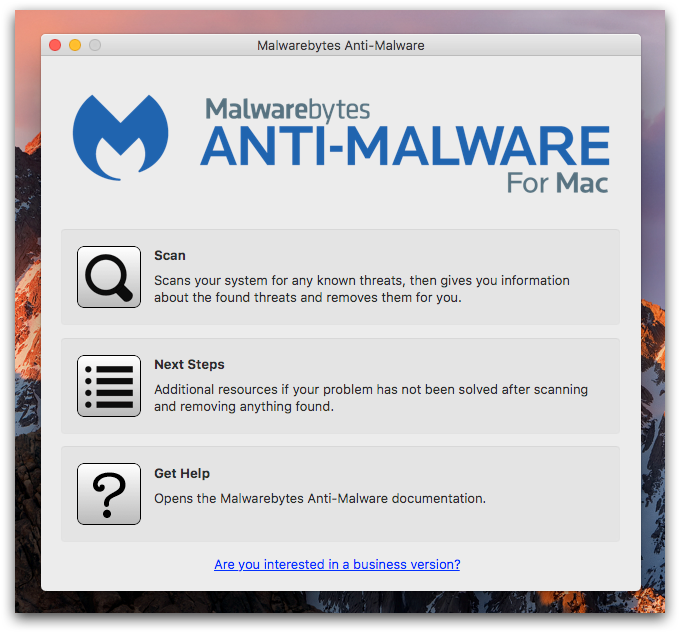The height and width of the screenshot is (632, 679).
Task: Click the 'Scan' heading text
Action: coord(170,256)
